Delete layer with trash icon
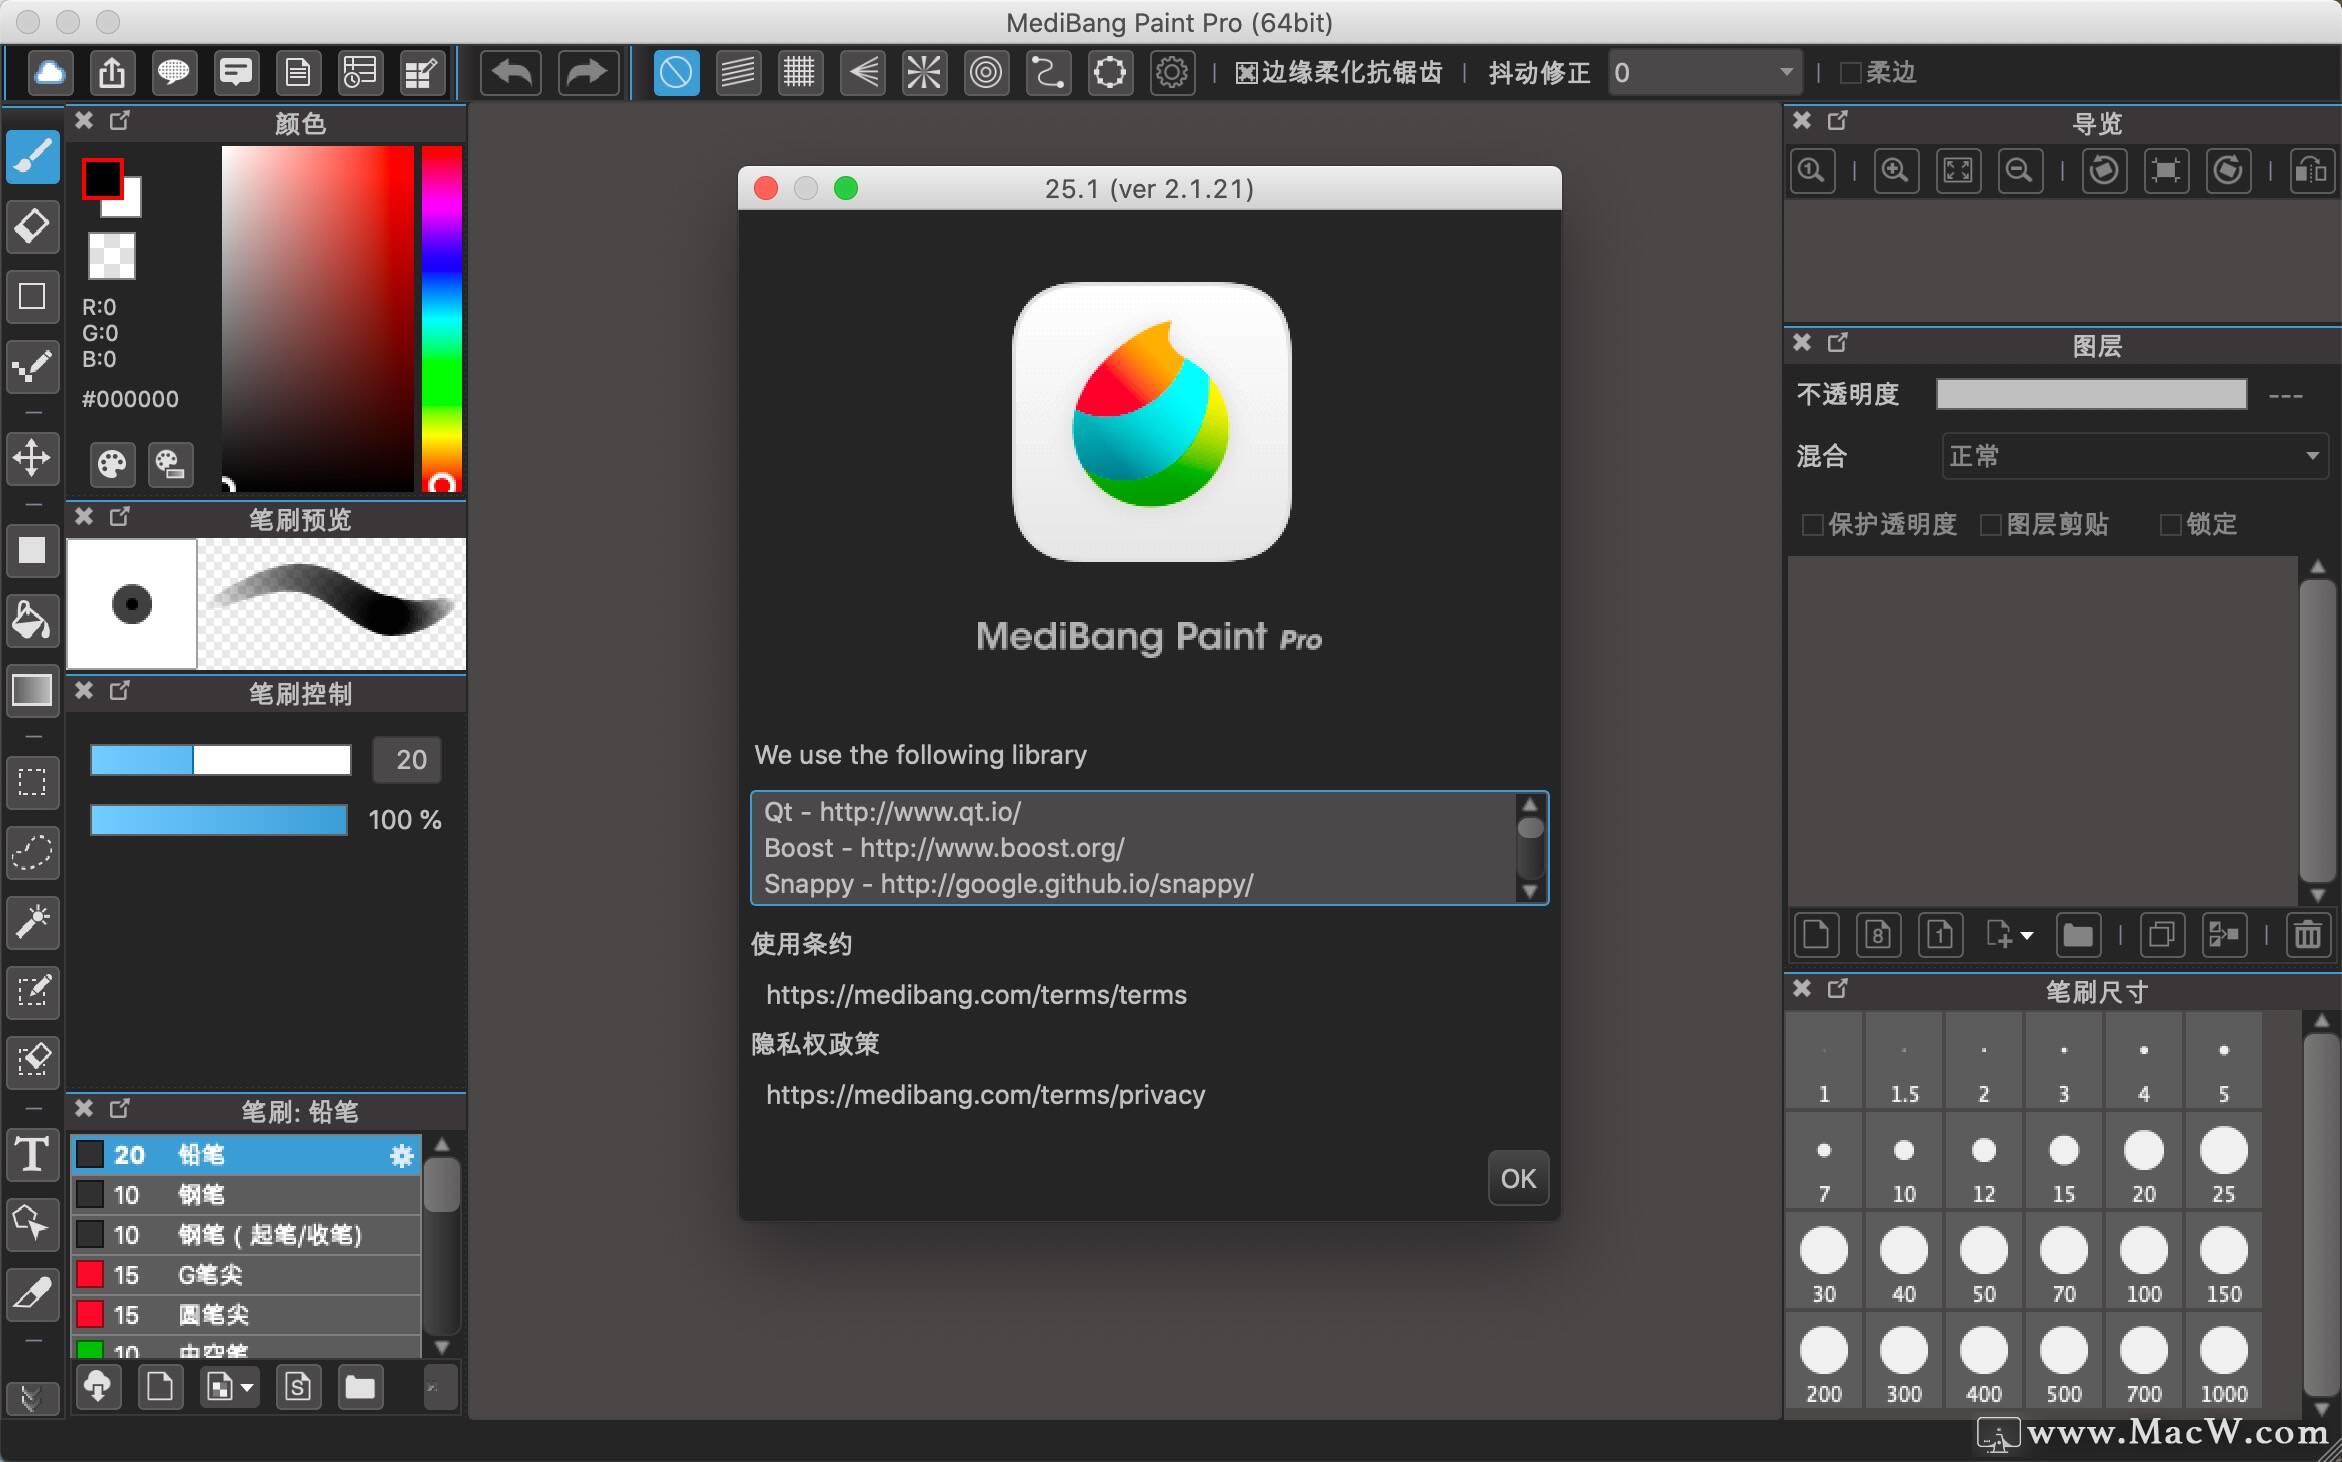Viewport: 2342px width, 1462px height. point(2308,935)
